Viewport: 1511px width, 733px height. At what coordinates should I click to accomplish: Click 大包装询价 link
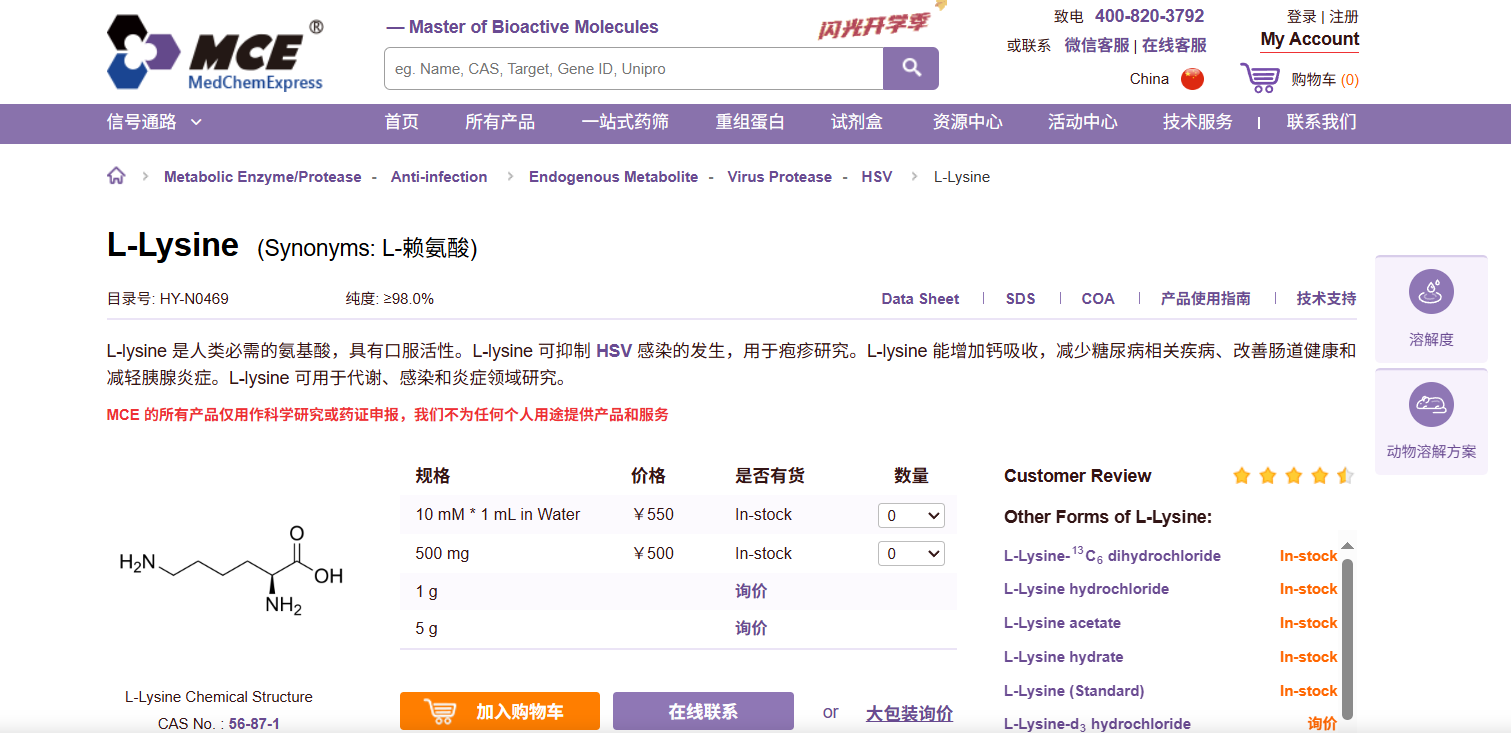coord(909,713)
